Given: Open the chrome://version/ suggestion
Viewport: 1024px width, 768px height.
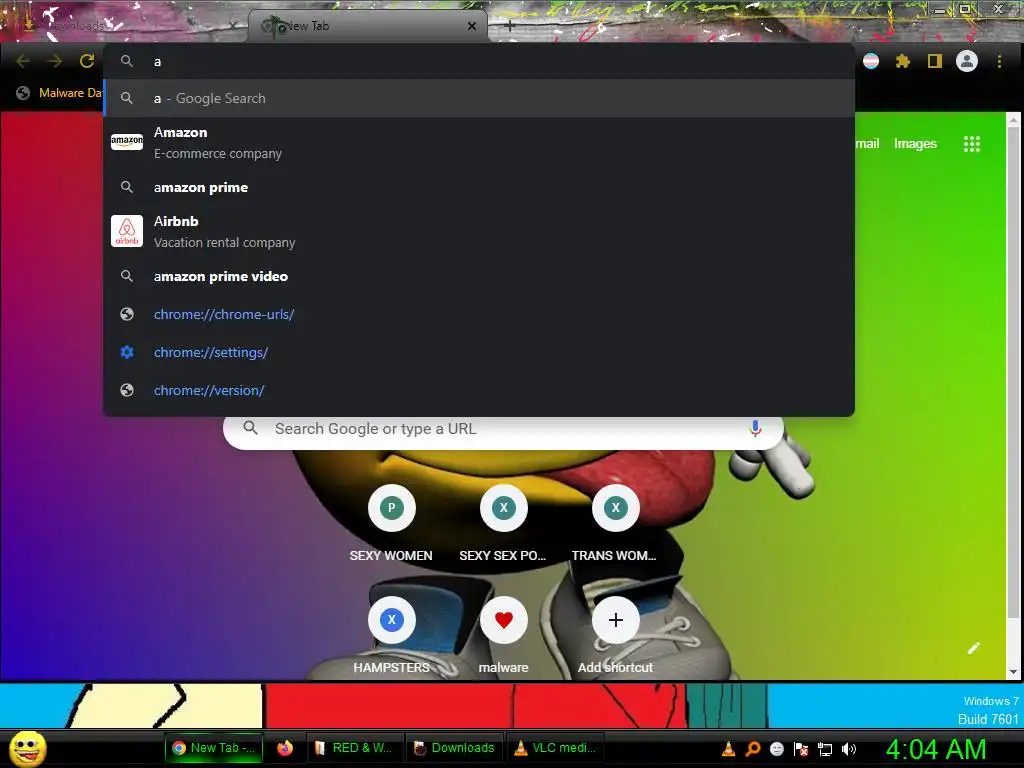Looking at the screenshot, I should click(479, 390).
